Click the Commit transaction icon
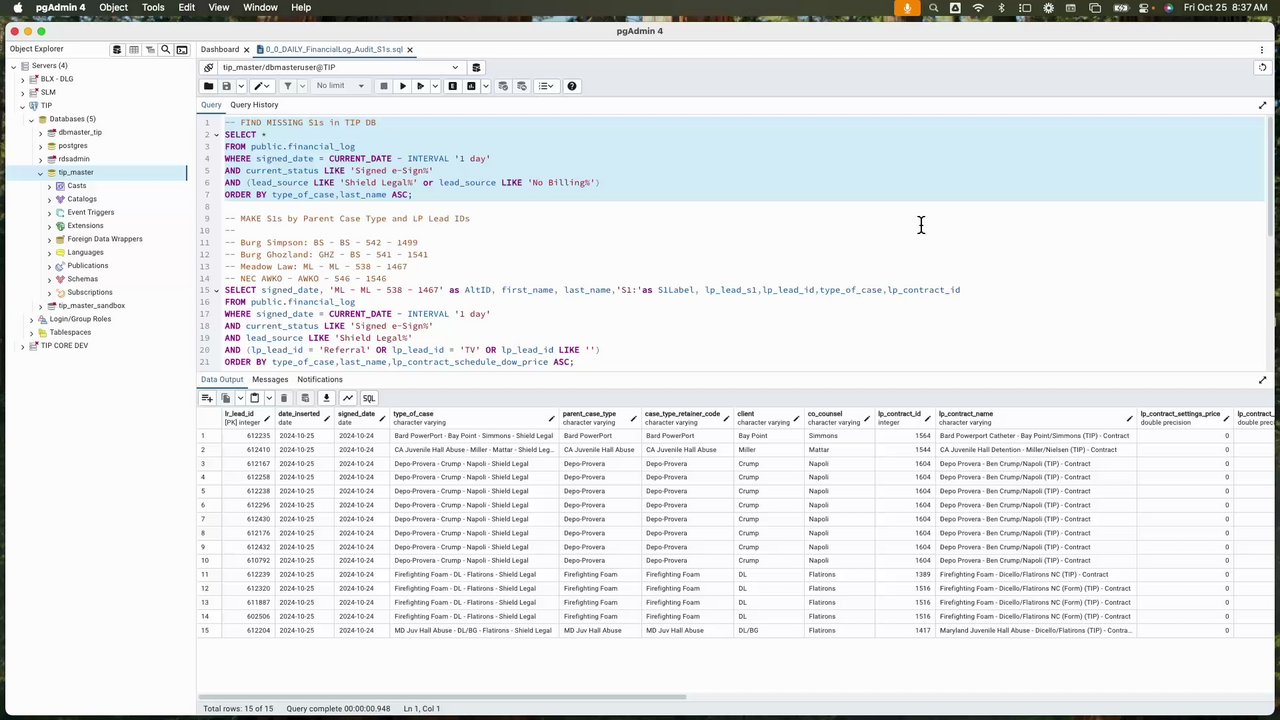This screenshot has width=1280, height=720. 503,86
